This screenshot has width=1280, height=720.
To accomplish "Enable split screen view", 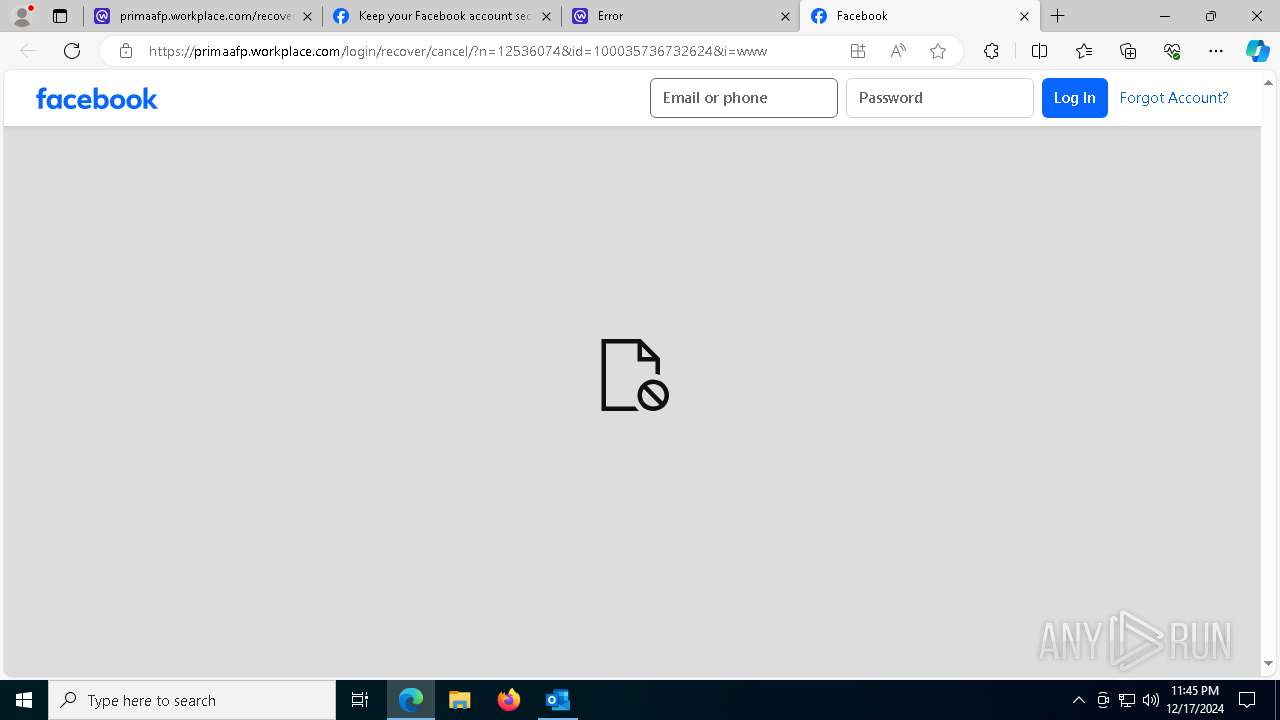I will pyautogui.click(x=1039, y=51).
